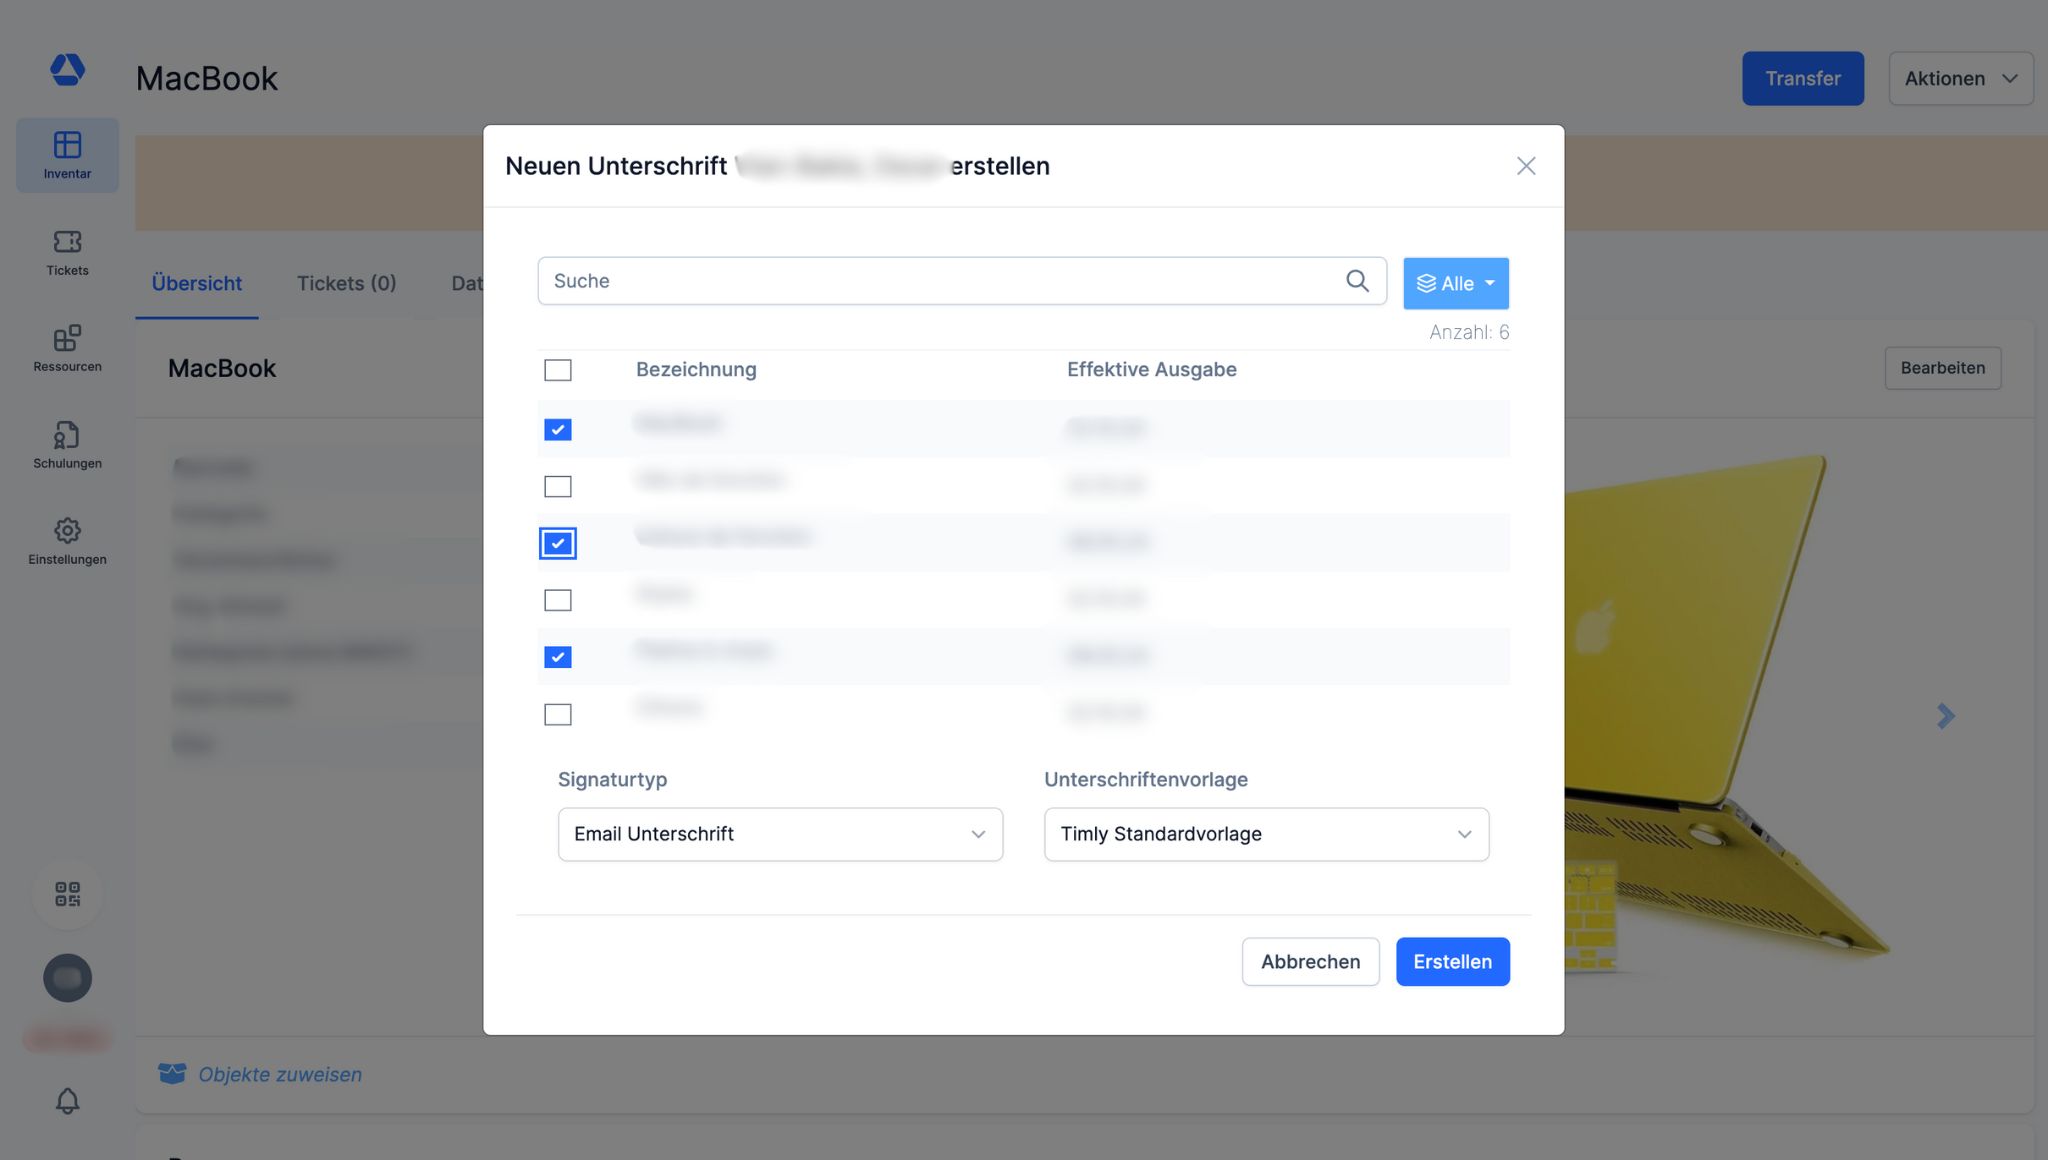
Task: Show next MacBook image with arrow
Action: tap(1945, 716)
